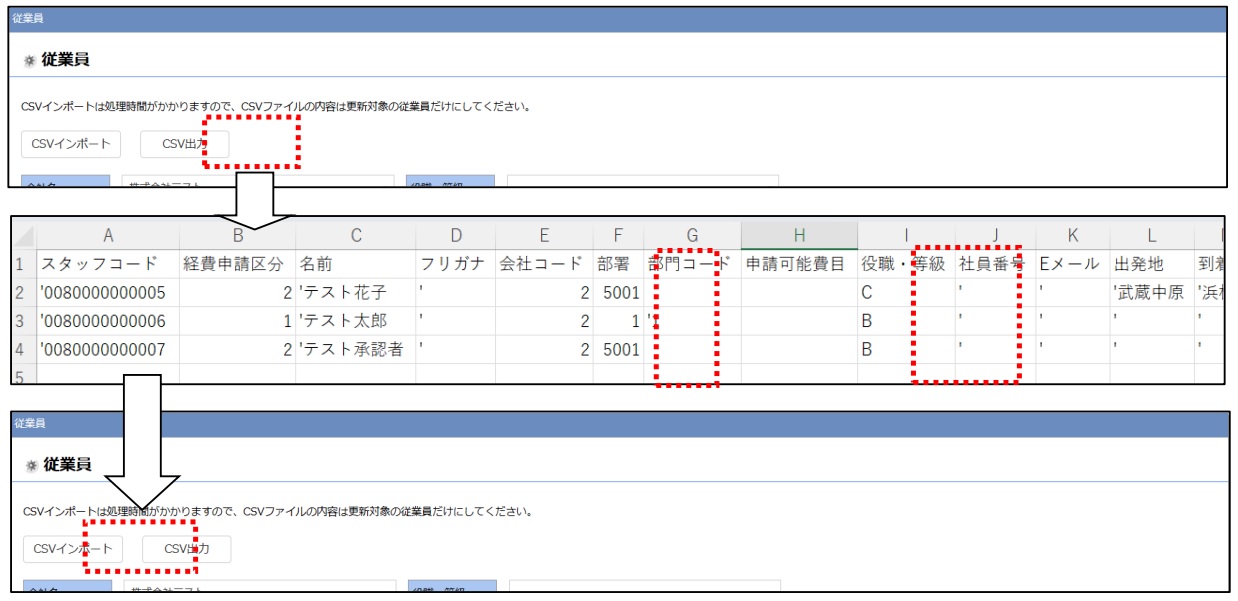Select the '武蔵中原 departure cell

(1151, 293)
